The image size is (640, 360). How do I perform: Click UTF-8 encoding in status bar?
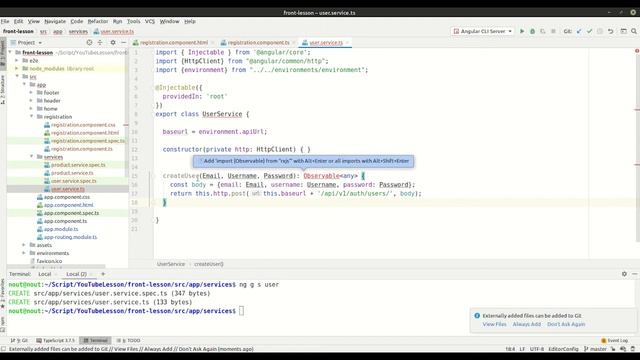point(537,349)
